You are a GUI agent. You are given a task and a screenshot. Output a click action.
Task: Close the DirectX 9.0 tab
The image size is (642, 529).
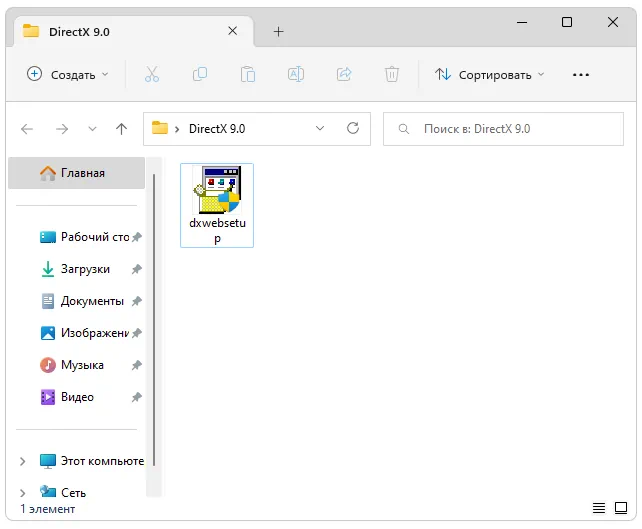[233, 31]
